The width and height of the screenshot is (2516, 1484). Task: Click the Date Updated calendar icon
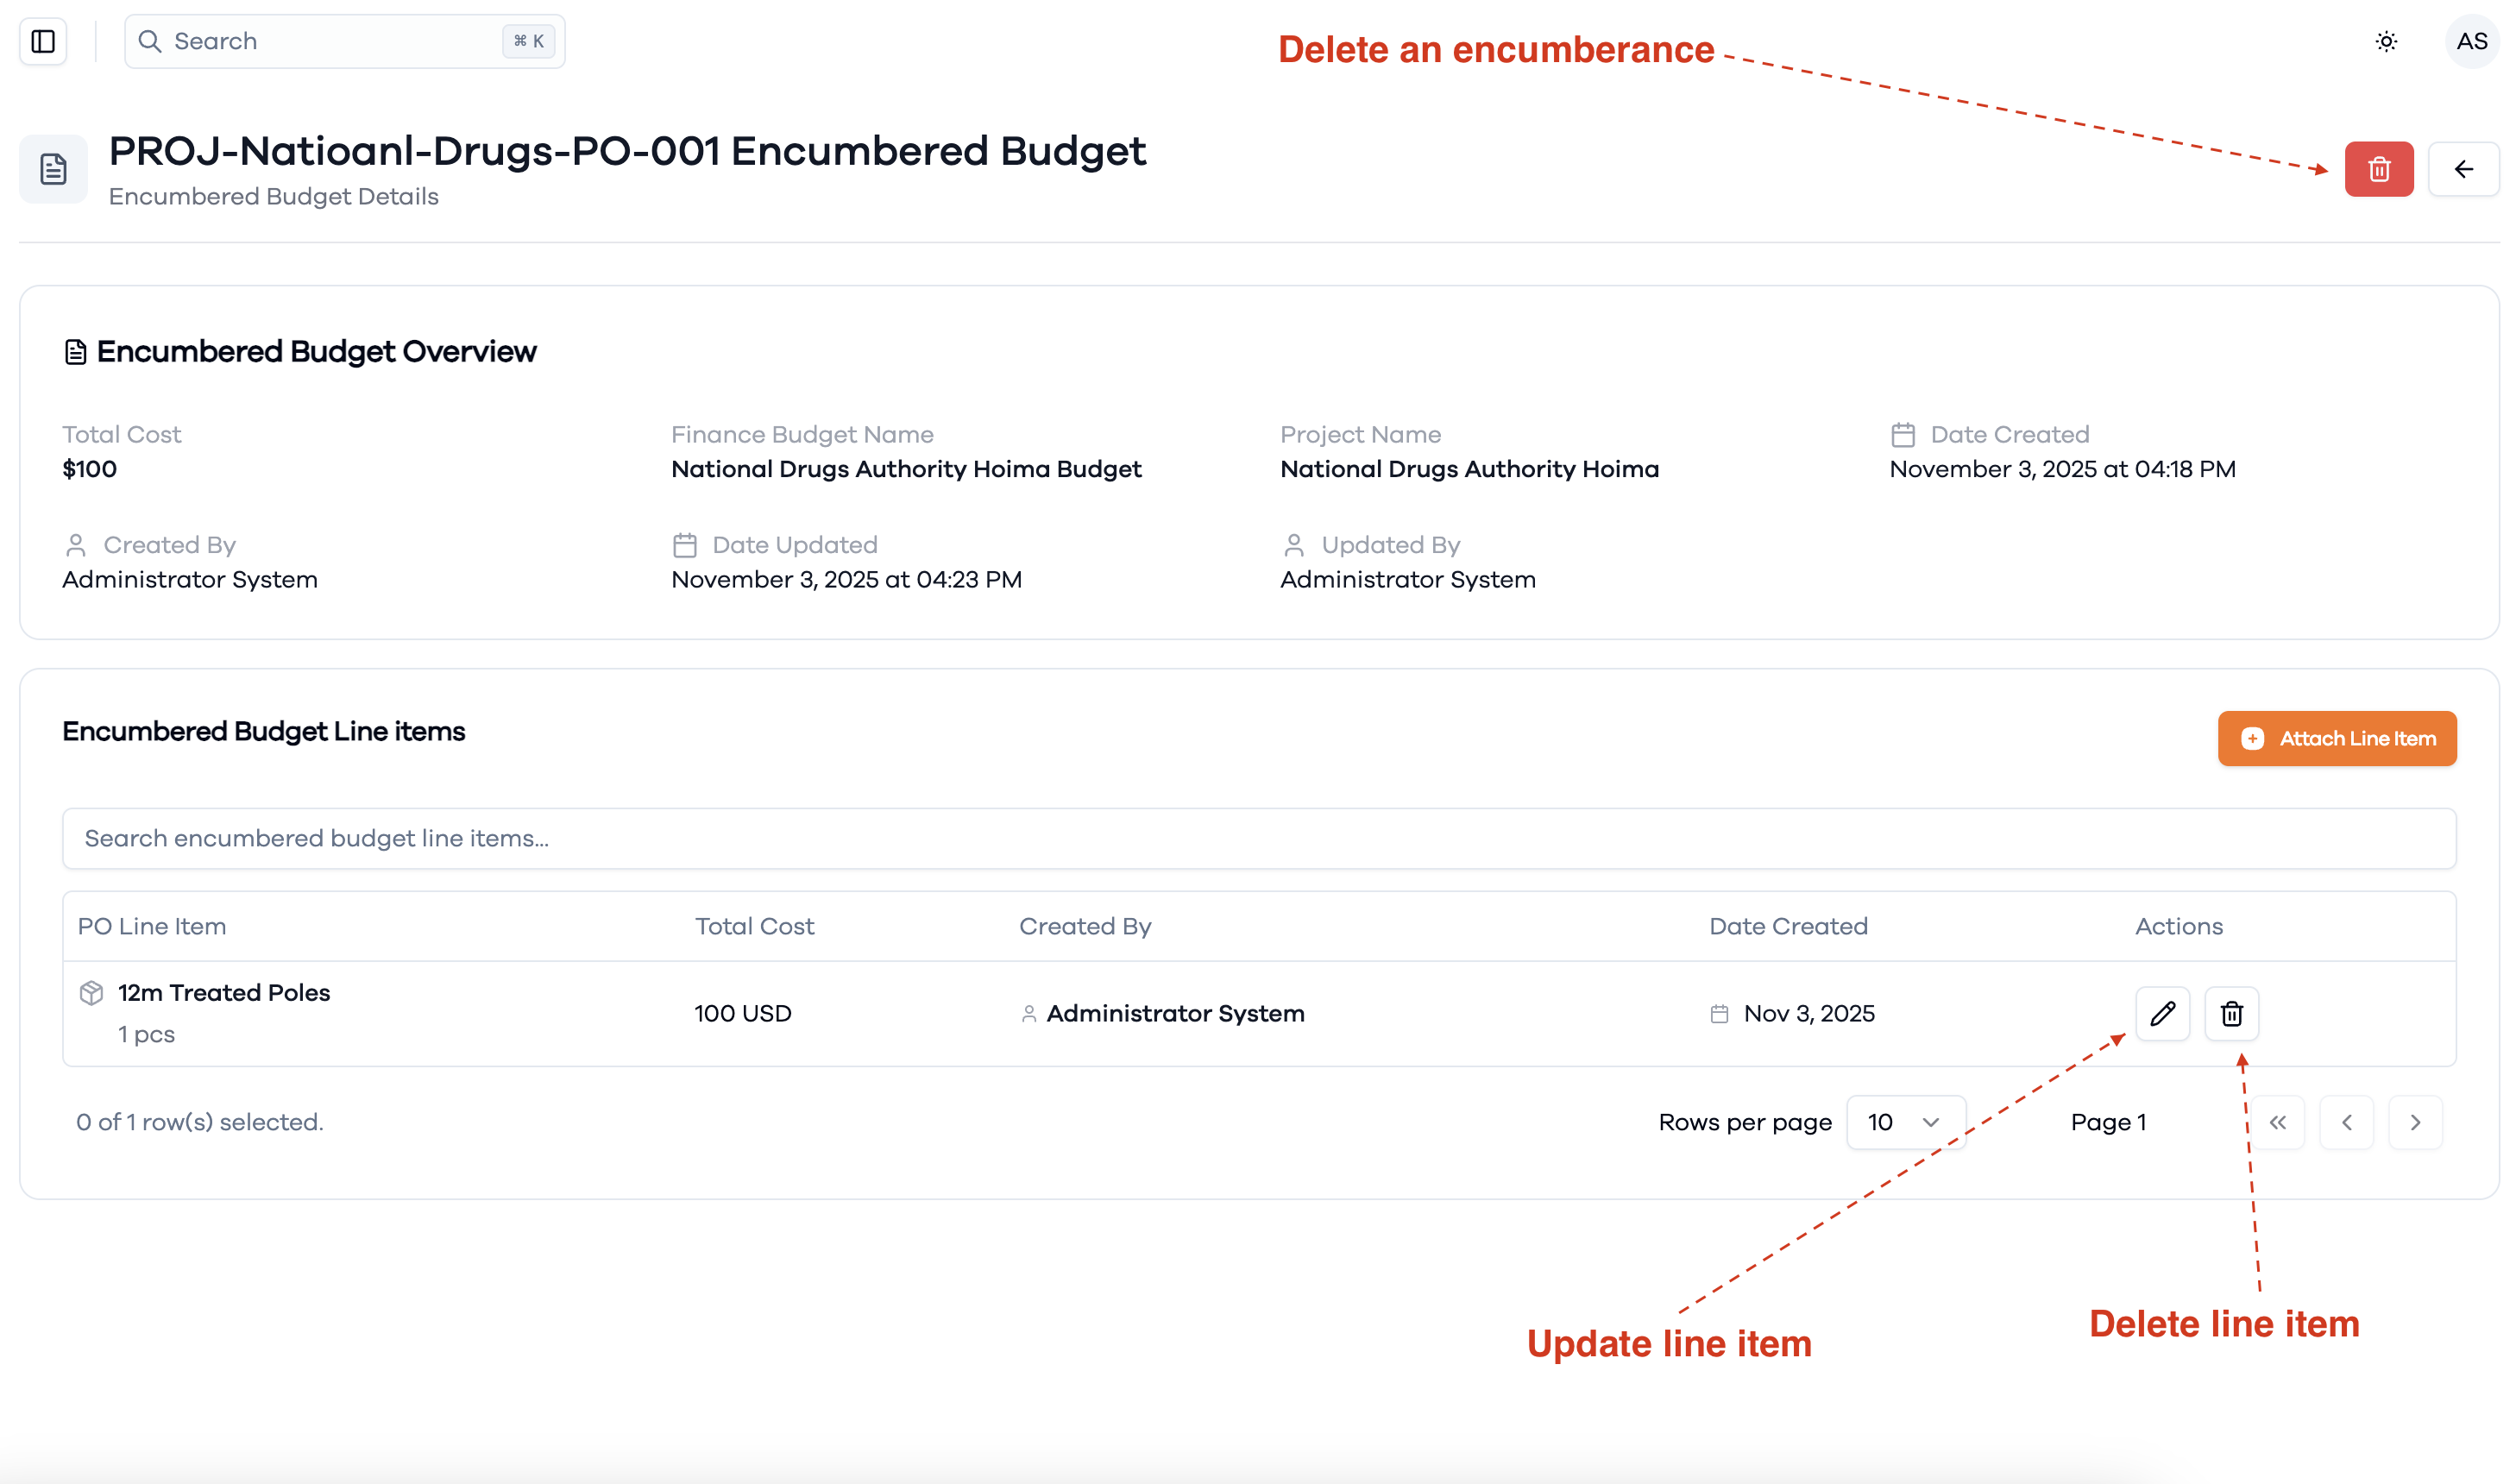click(684, 545)
